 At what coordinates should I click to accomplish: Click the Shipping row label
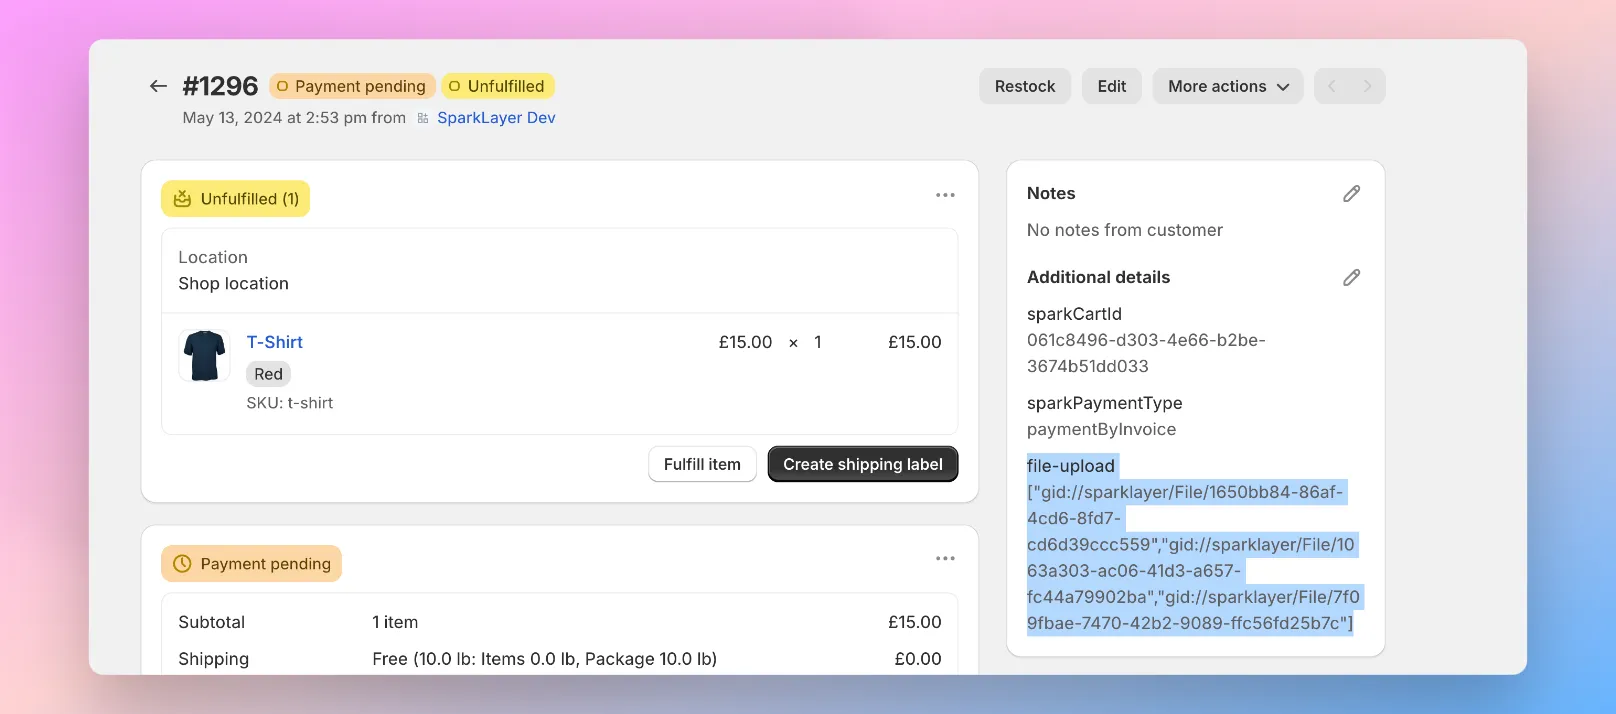(x=214, y=659)
